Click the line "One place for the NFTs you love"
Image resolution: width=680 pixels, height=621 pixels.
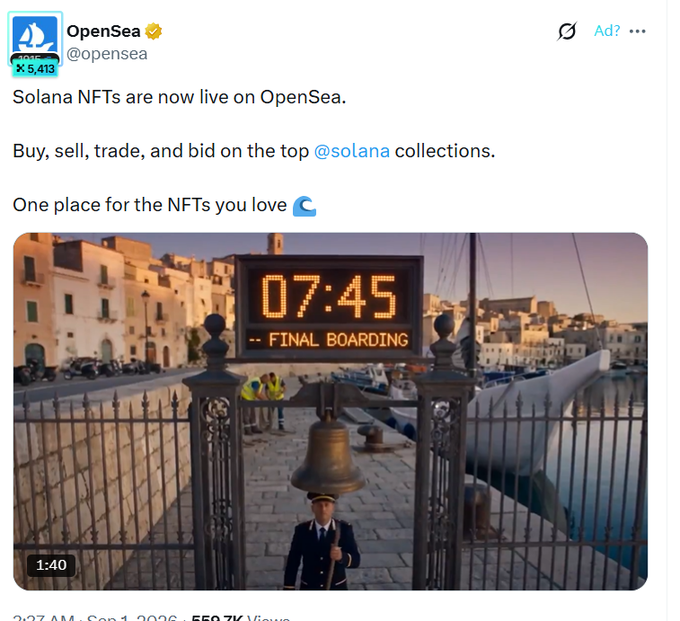[x=150, y=205]
